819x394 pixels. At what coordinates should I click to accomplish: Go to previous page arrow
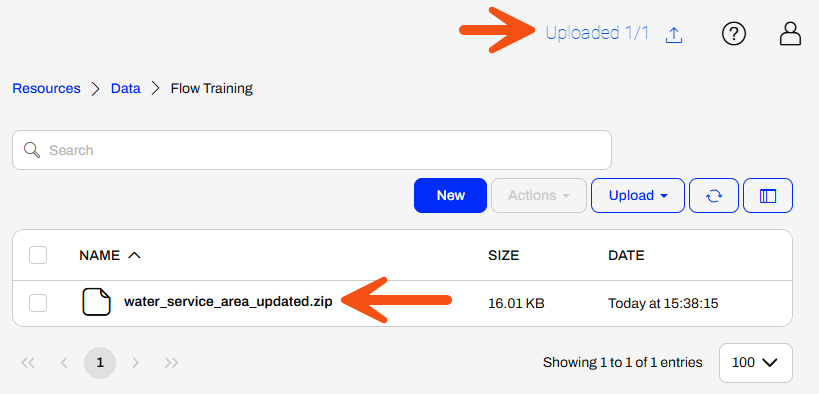pos(64,362)
